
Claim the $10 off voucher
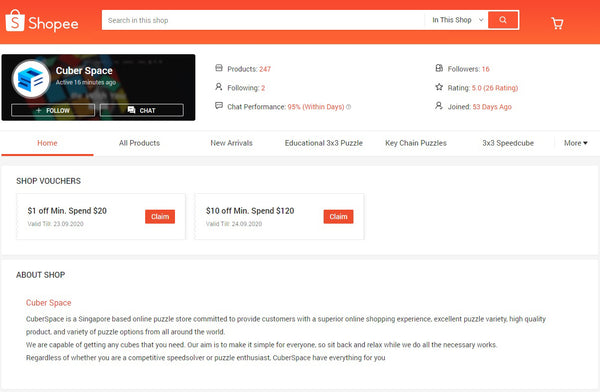coord(339,217)
